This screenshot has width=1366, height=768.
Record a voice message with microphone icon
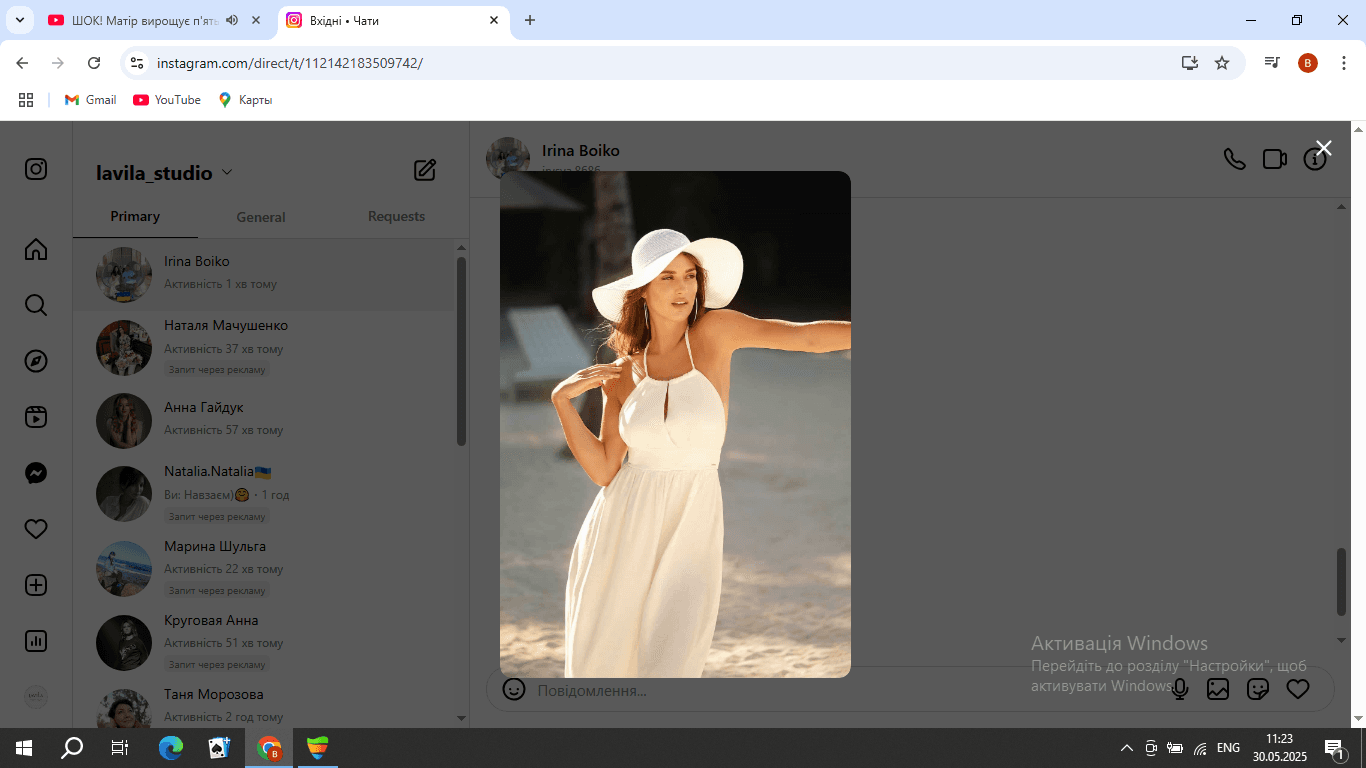click(1180, 689)
